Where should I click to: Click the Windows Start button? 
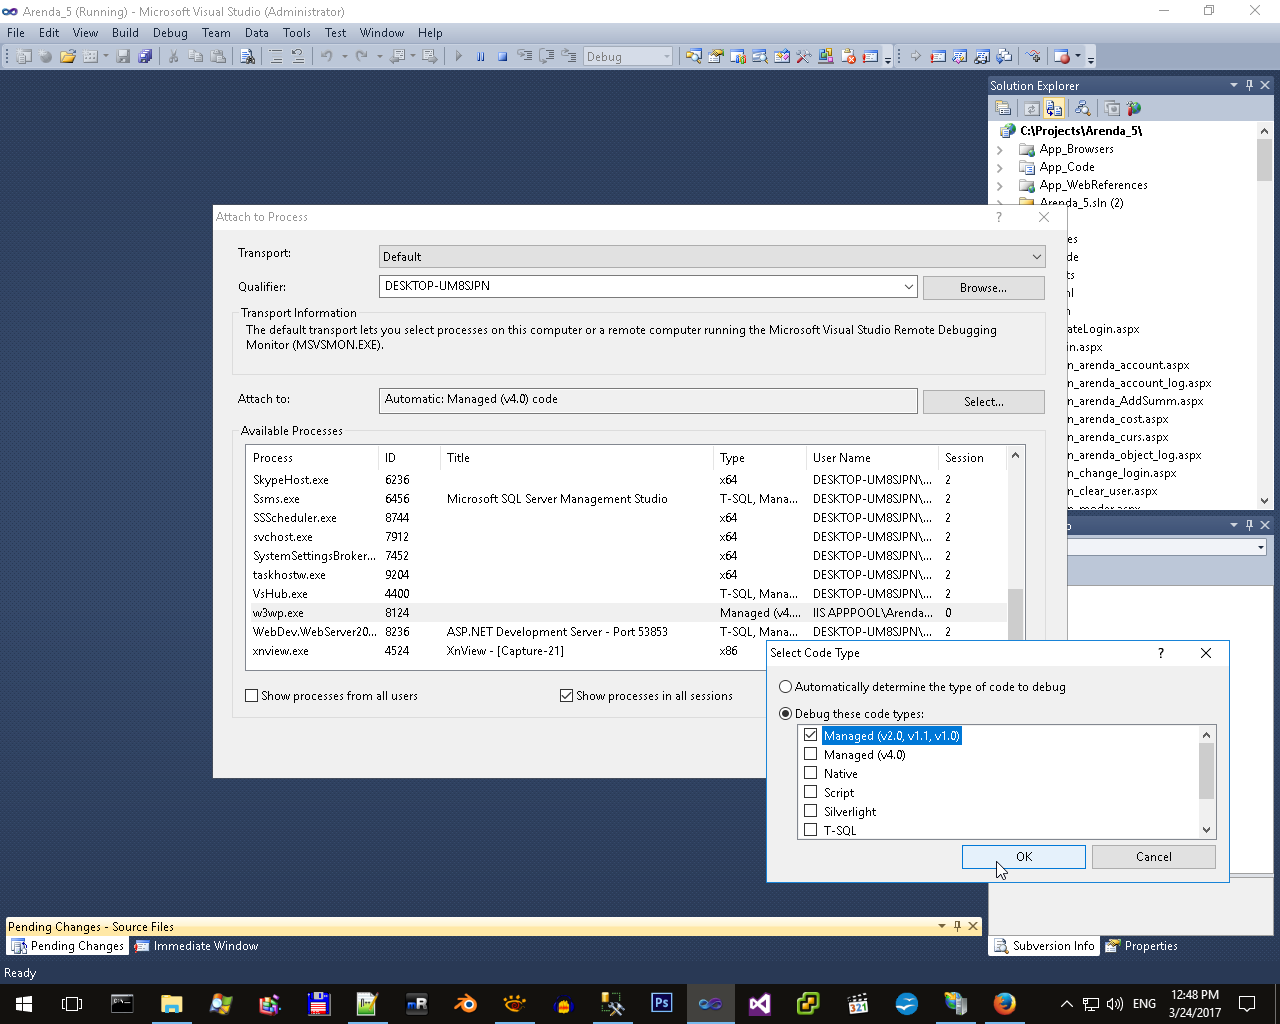24,1003
